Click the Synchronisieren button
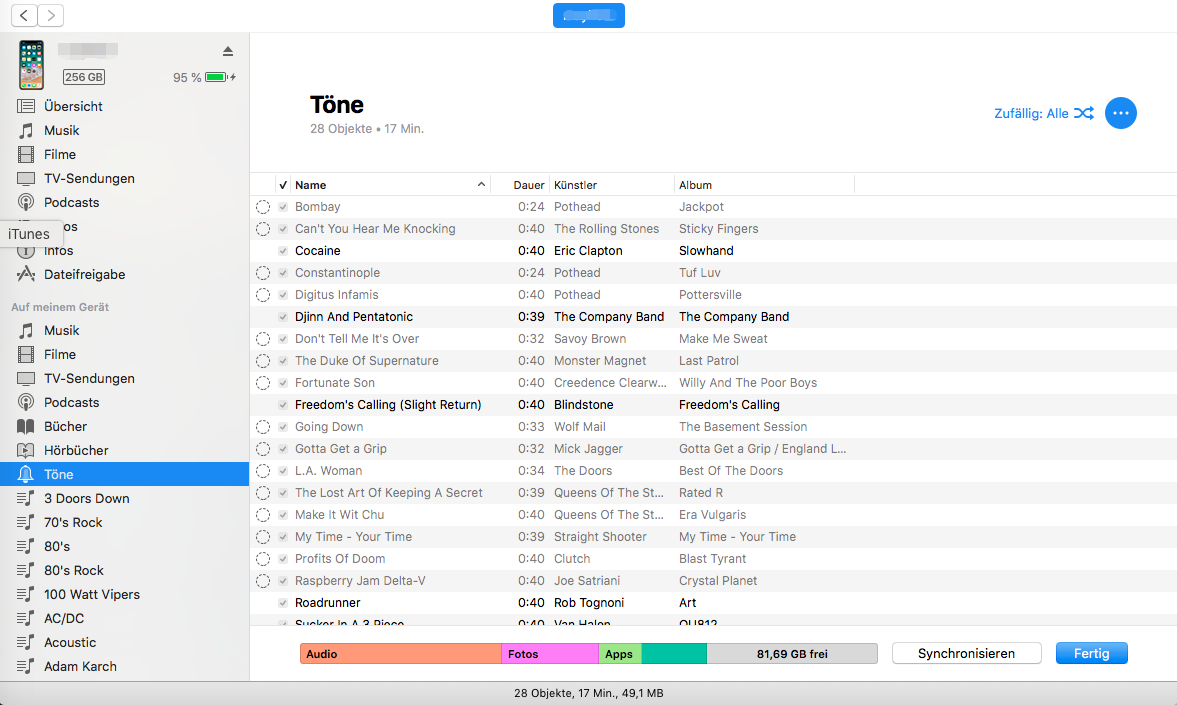 pos(966,653)
